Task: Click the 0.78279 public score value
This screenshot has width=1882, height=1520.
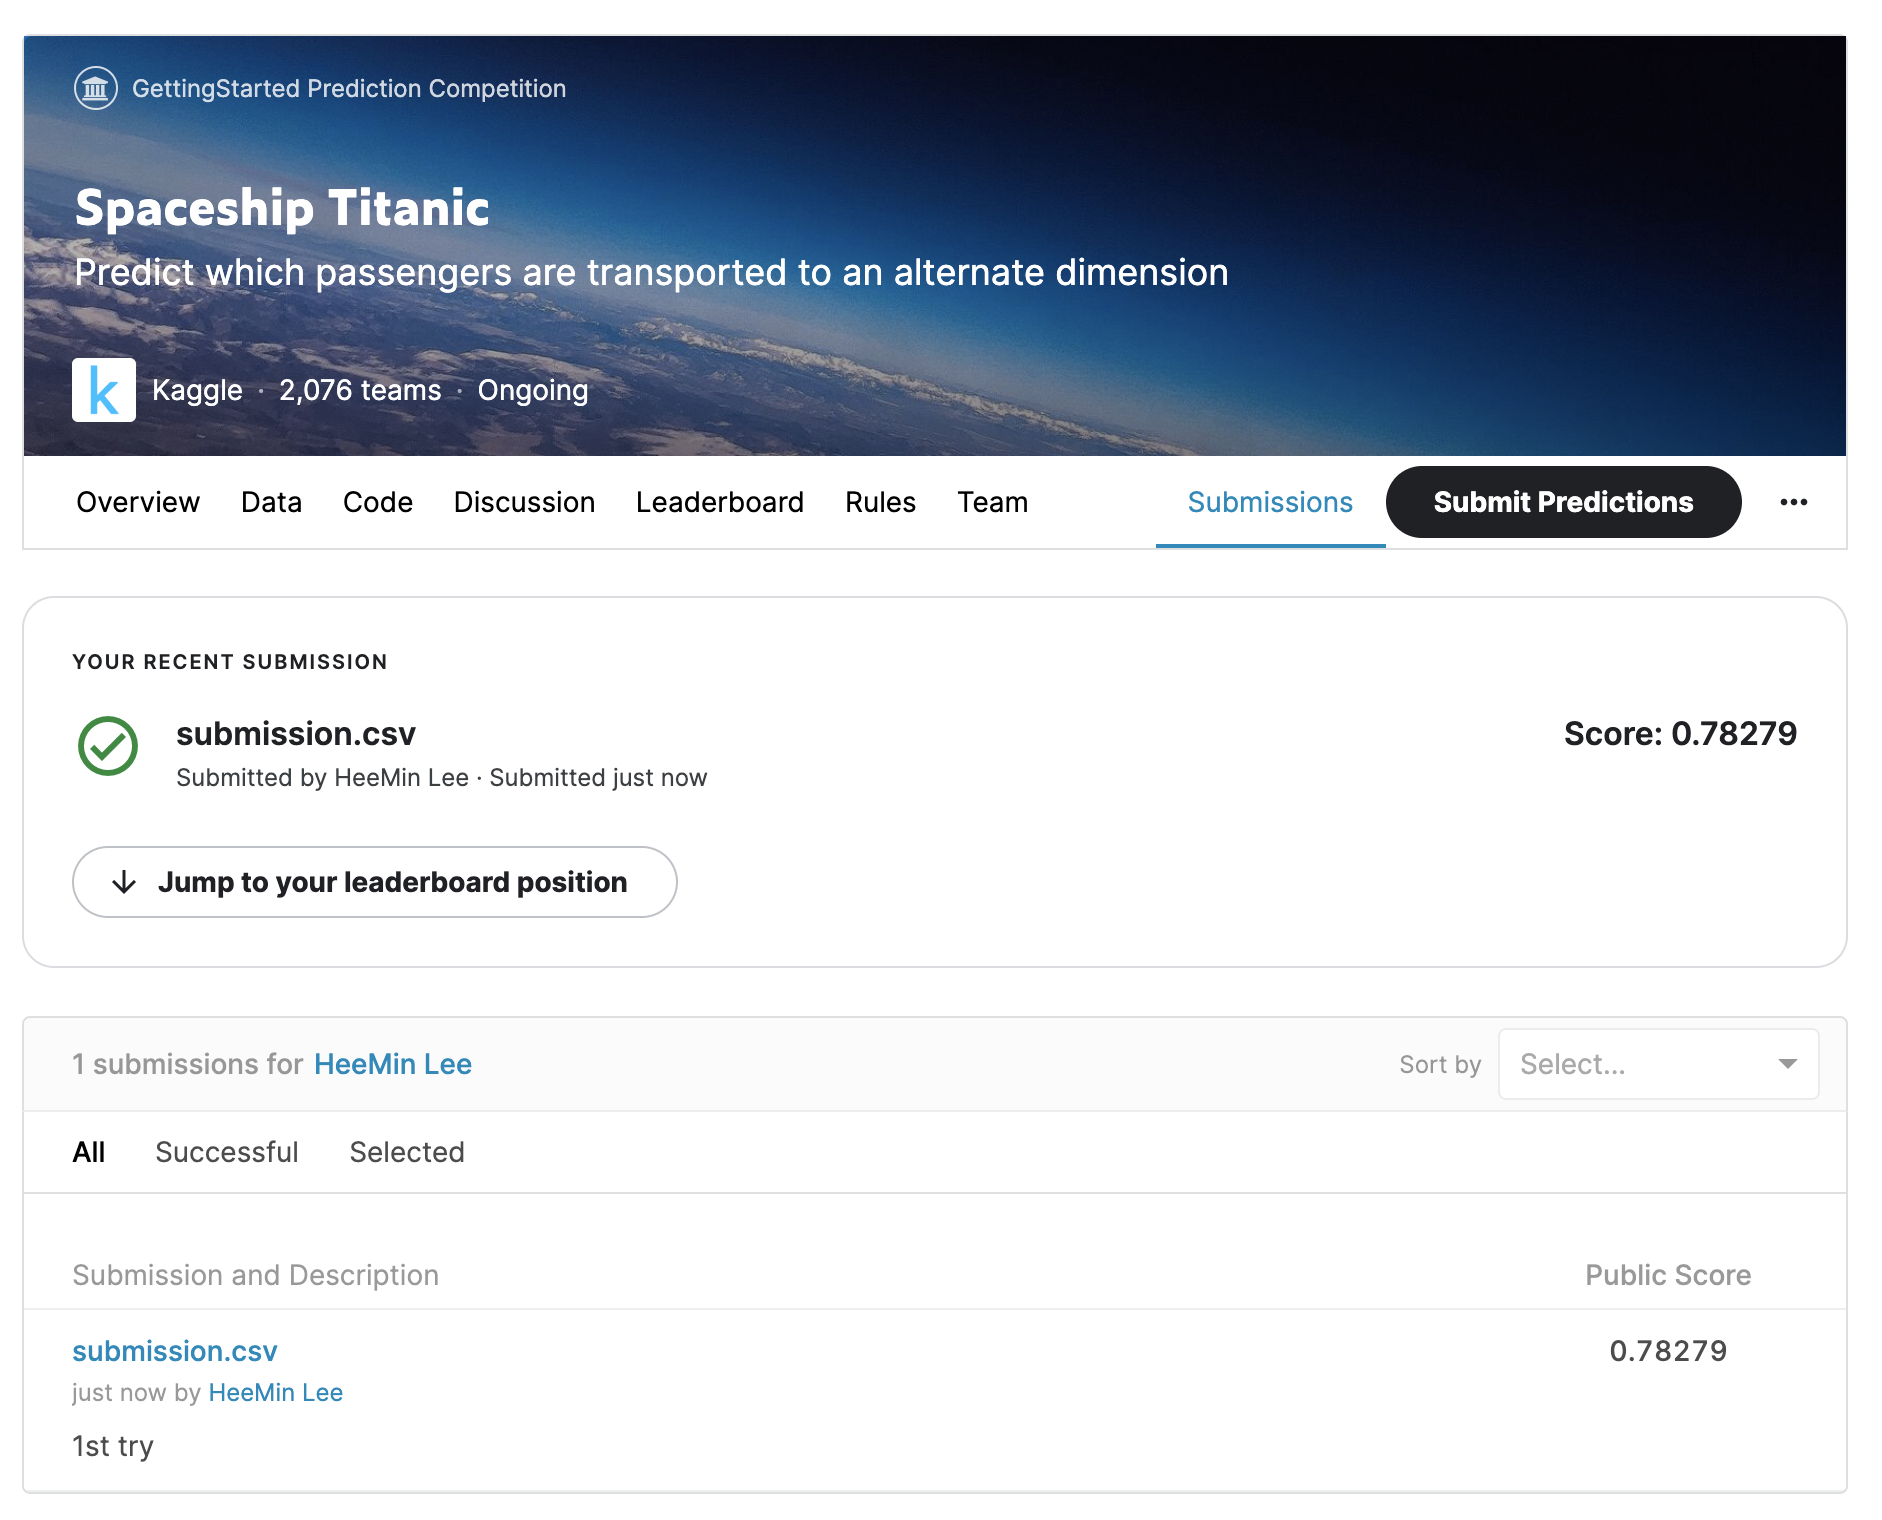Action: pos(1668,1351)
